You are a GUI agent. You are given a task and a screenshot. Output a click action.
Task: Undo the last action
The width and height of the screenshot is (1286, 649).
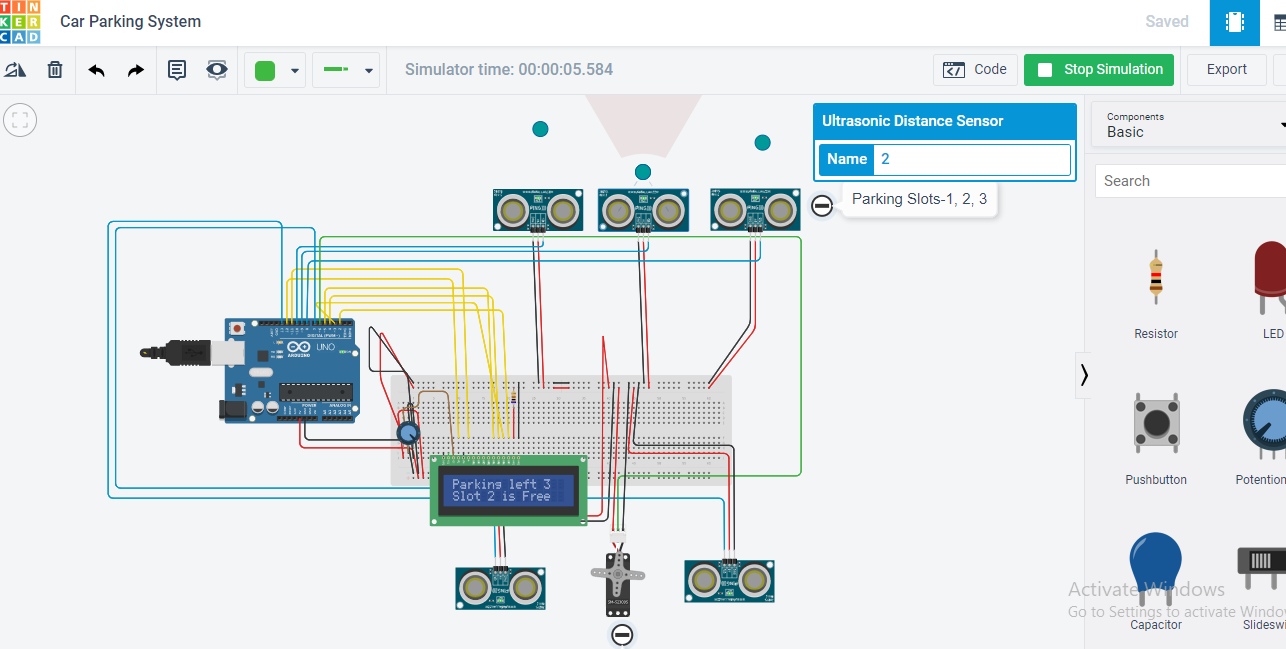coord(97,70)
